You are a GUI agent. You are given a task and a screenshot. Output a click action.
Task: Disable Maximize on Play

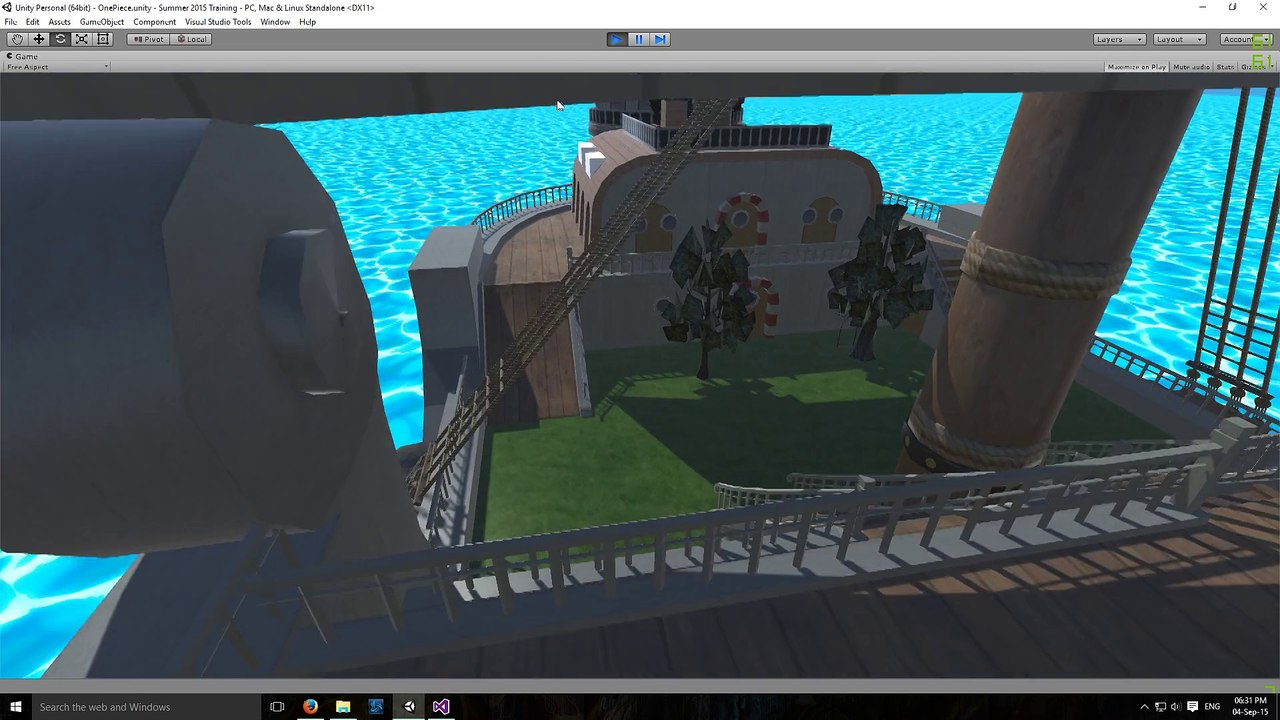point(1137,66)
